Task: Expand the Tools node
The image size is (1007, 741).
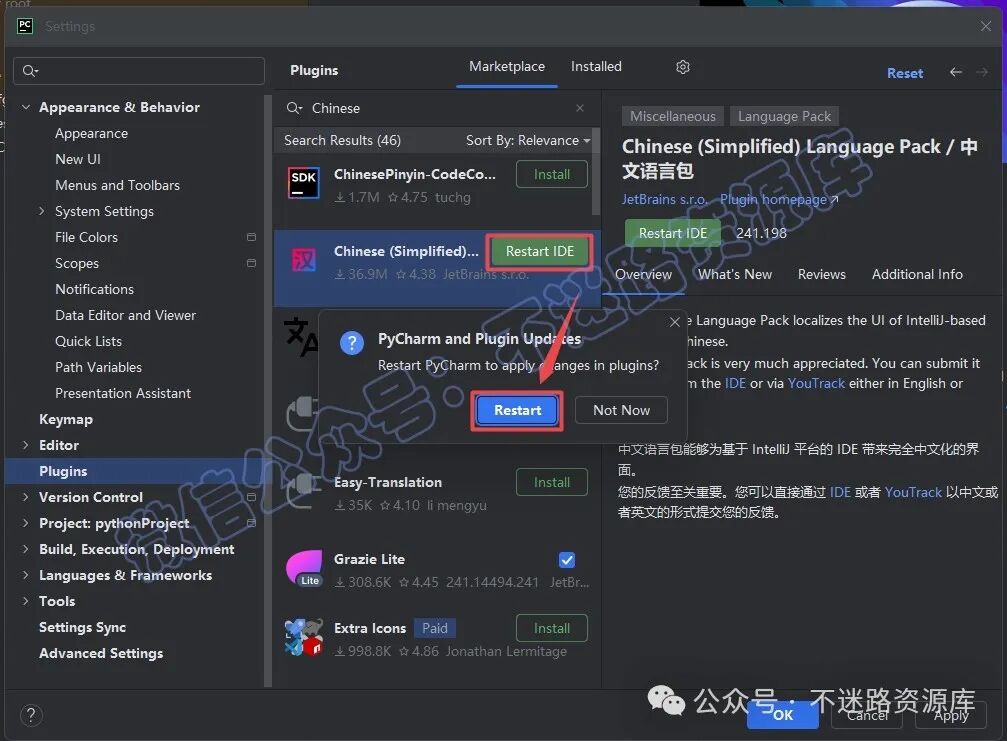Action: tap(26, 600)
